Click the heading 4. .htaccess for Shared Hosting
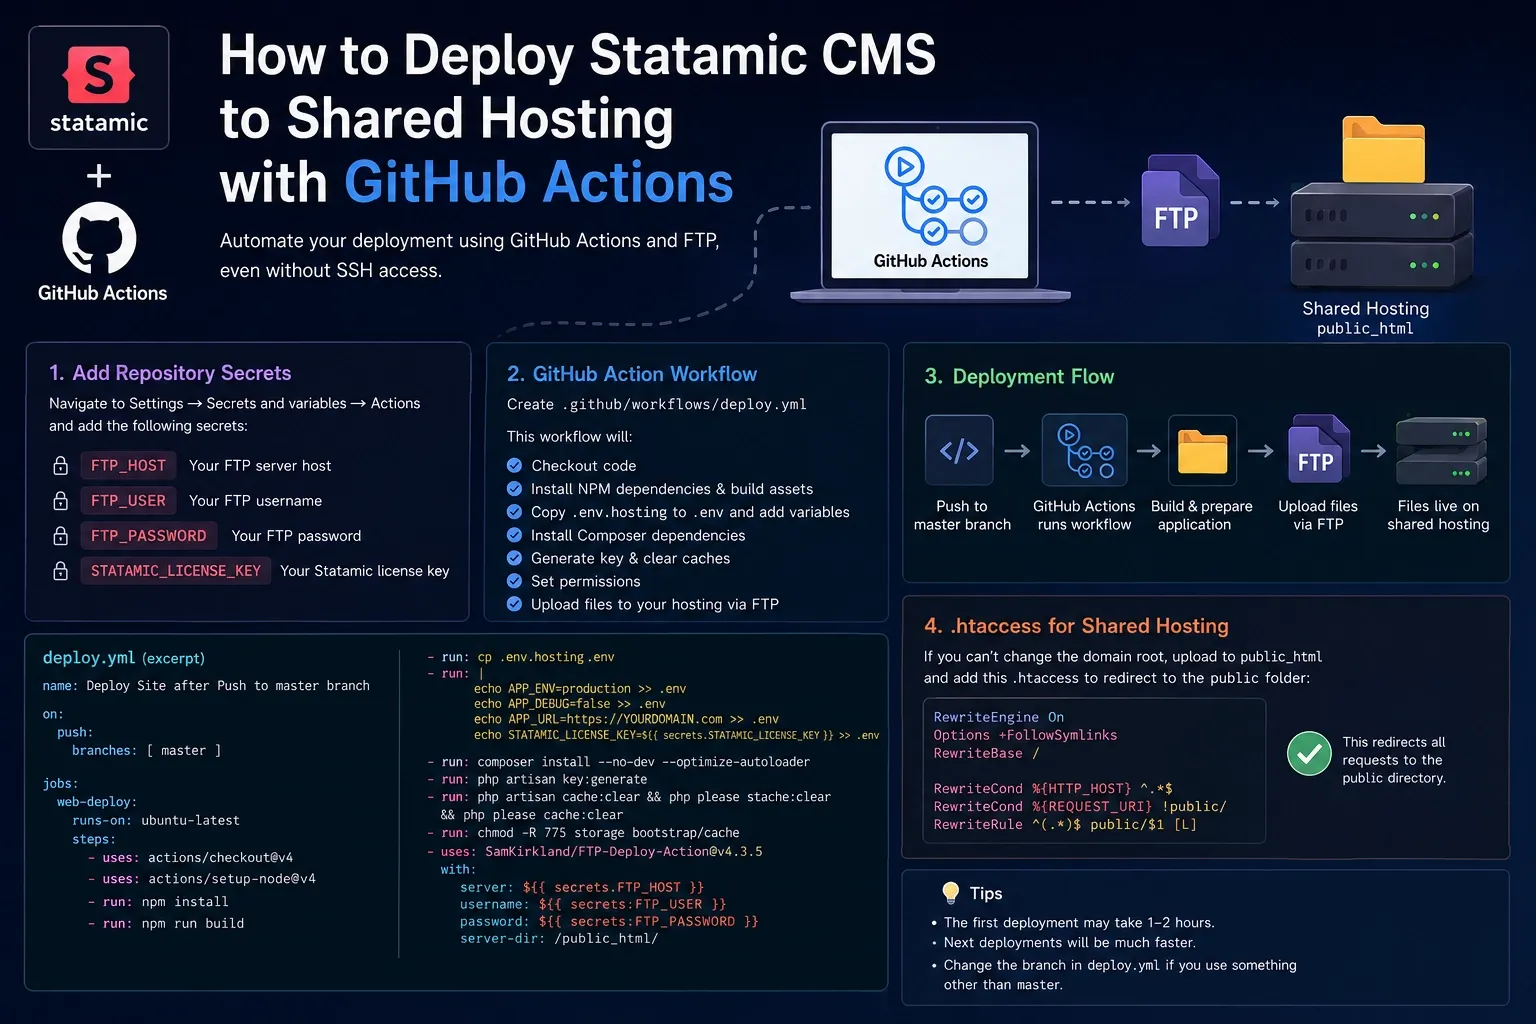The height and width of the screenshot is (1024, 1536). [1076, 626]
